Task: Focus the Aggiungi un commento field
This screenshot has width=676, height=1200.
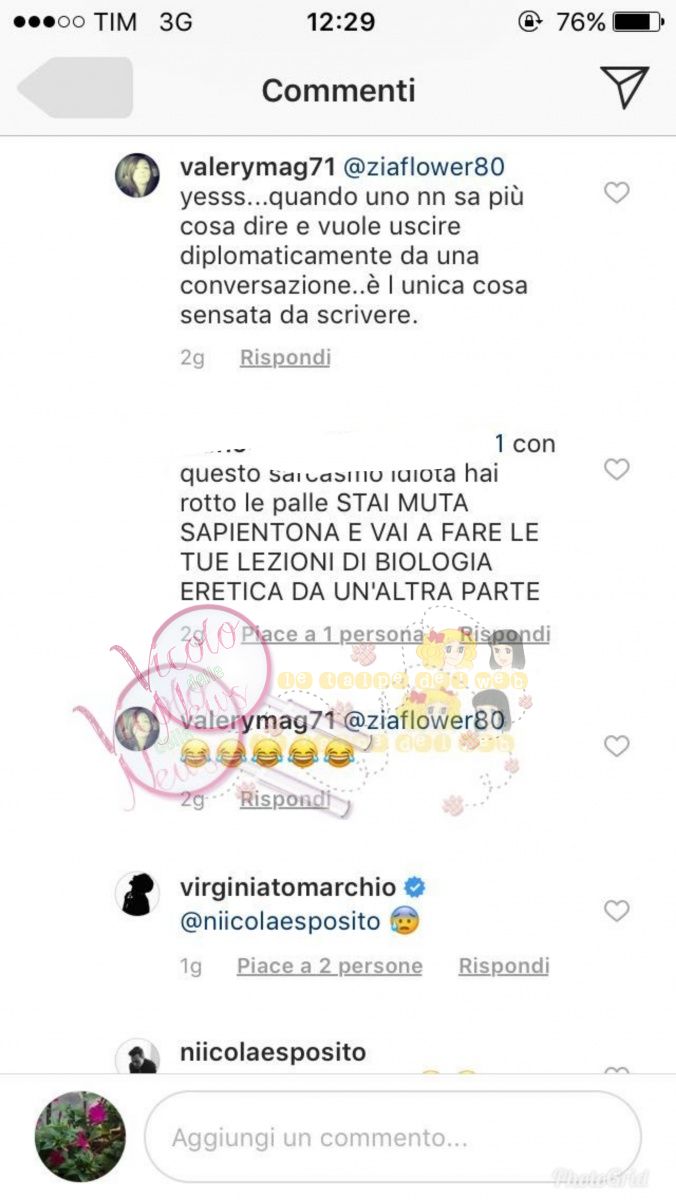Action: 392,1138
